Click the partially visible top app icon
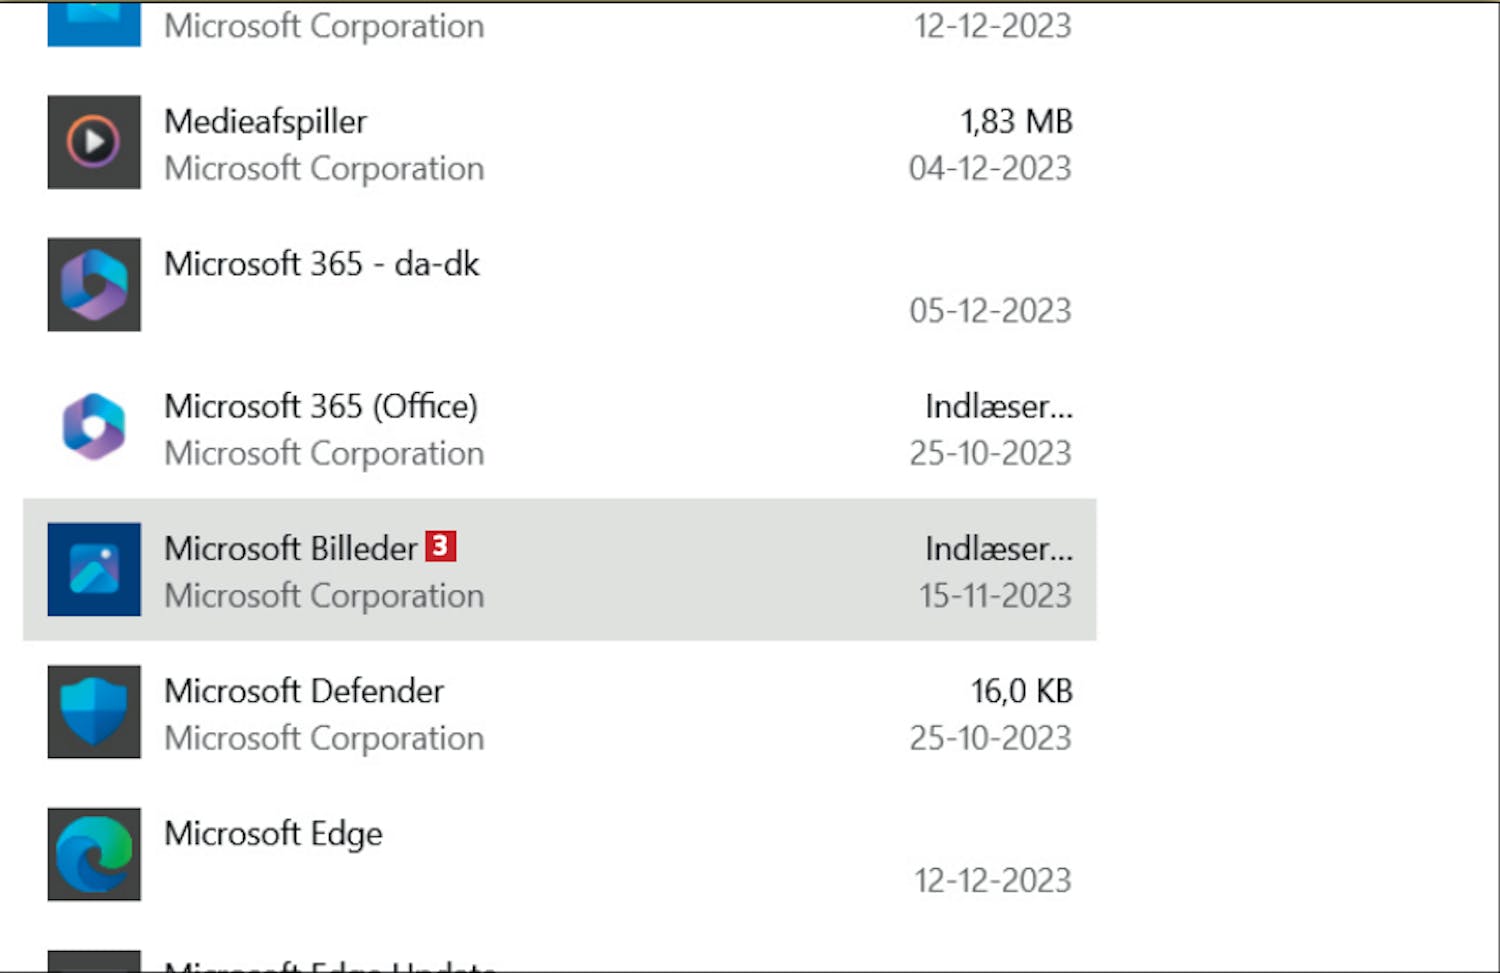Screen dimensions: 1500x973 [x=94, y=23]
